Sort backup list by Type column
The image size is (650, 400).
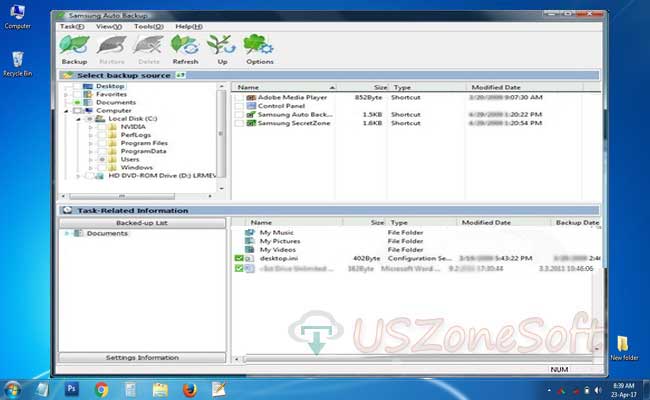point(421,223)
